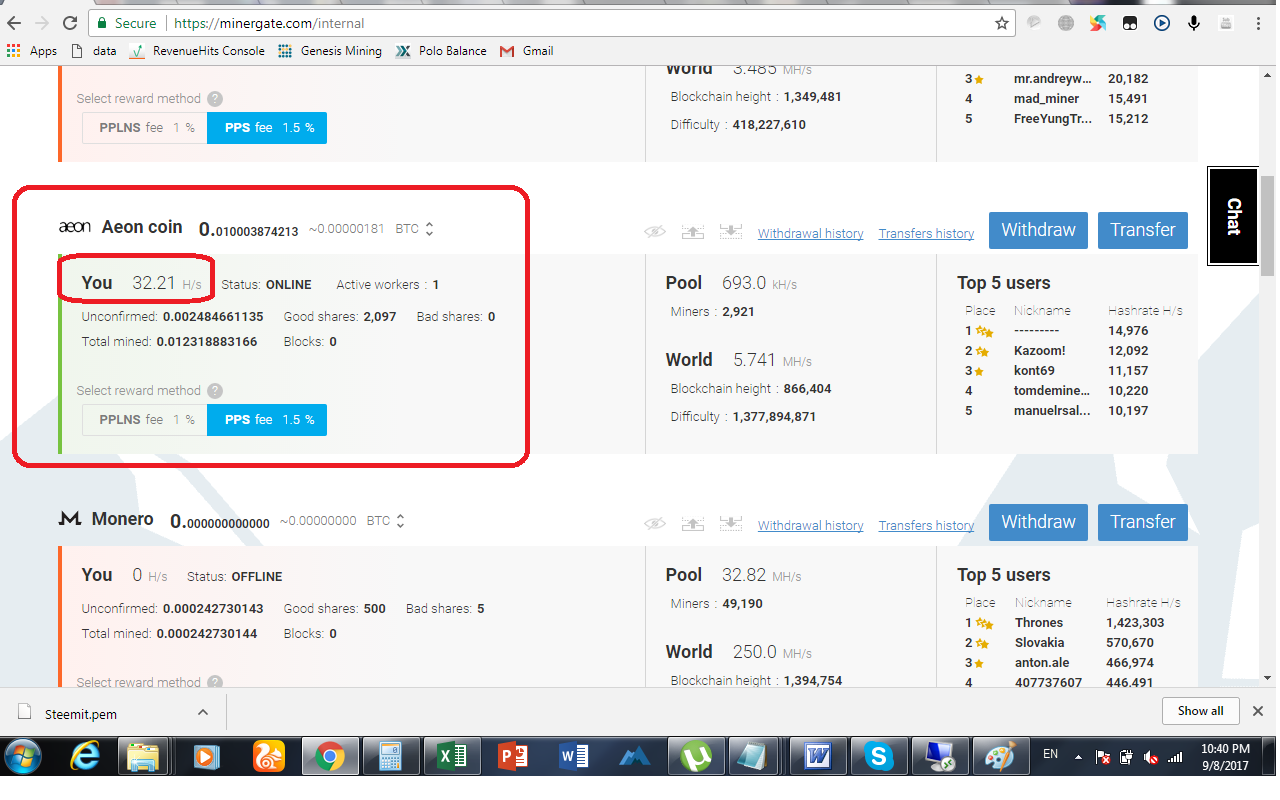Open Transfers history for Monero
Viewport: 1280px width, 800px height.
click(926, 526)
